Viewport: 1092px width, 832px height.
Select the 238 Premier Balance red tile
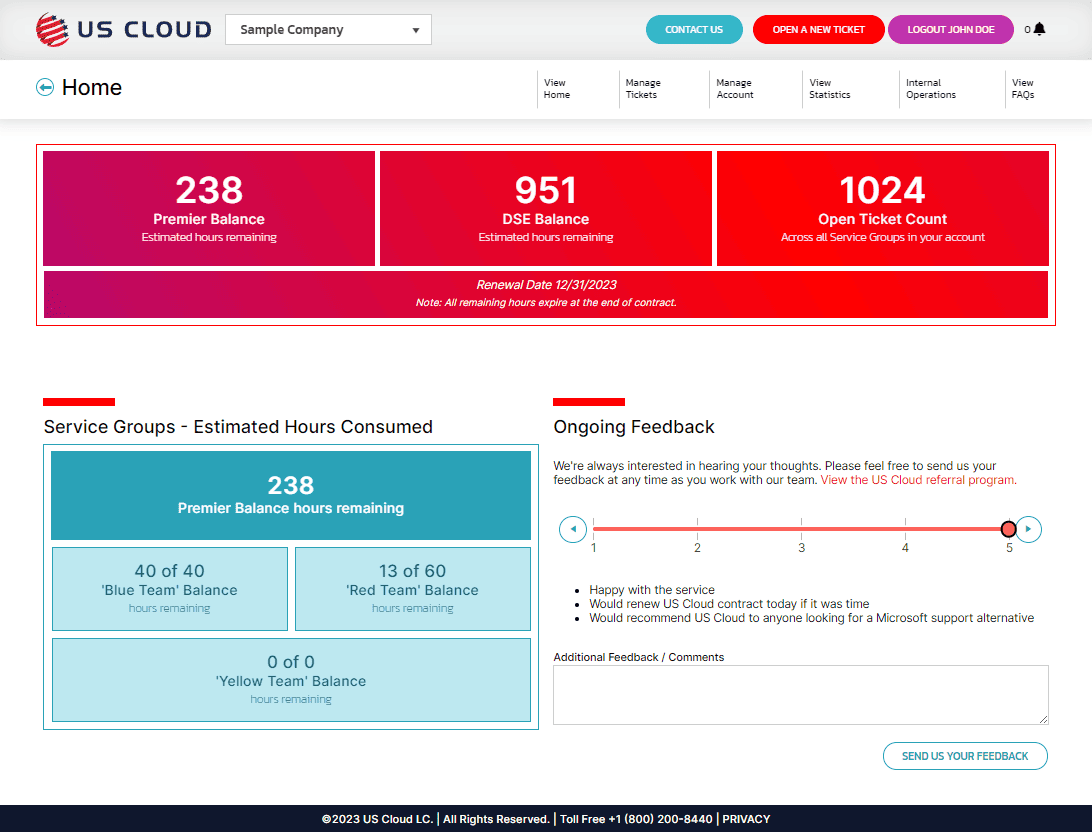point(209,208)
